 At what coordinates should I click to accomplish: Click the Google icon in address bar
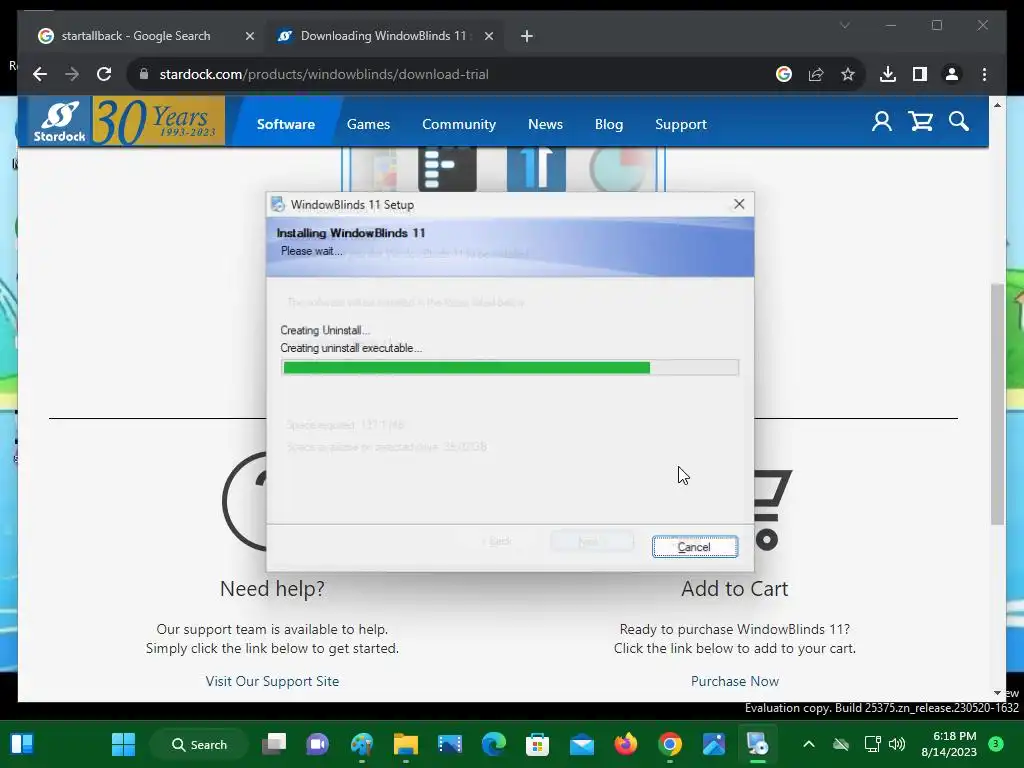[784, 74]
